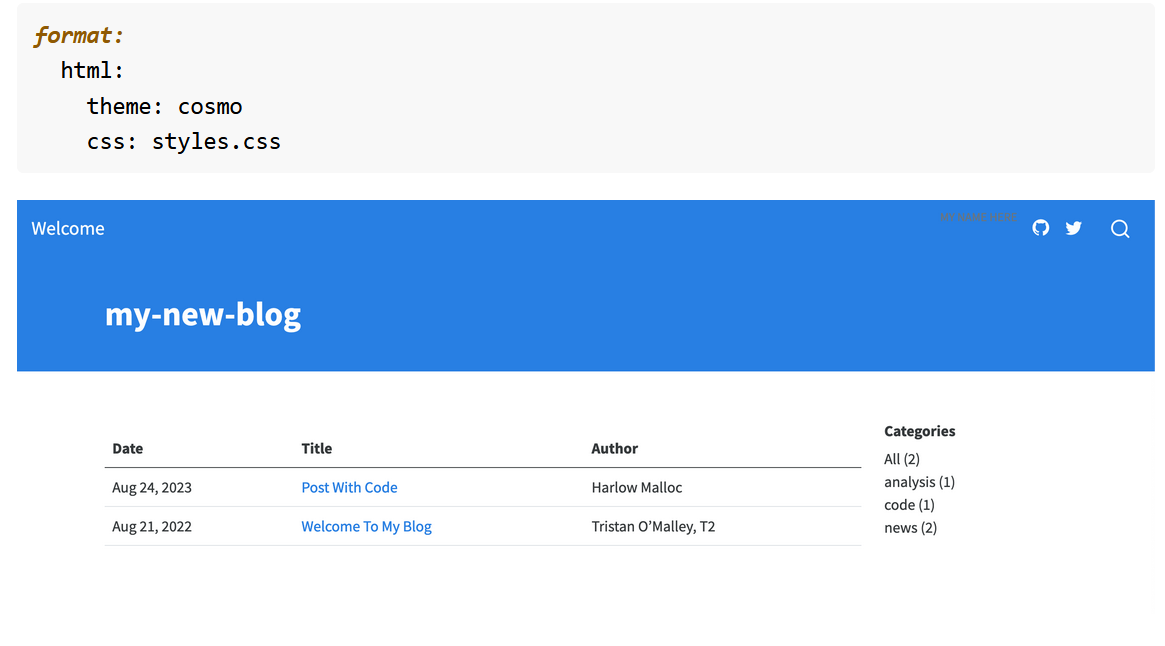Click the Aug 24, 2023 date cell

(152, 488)
